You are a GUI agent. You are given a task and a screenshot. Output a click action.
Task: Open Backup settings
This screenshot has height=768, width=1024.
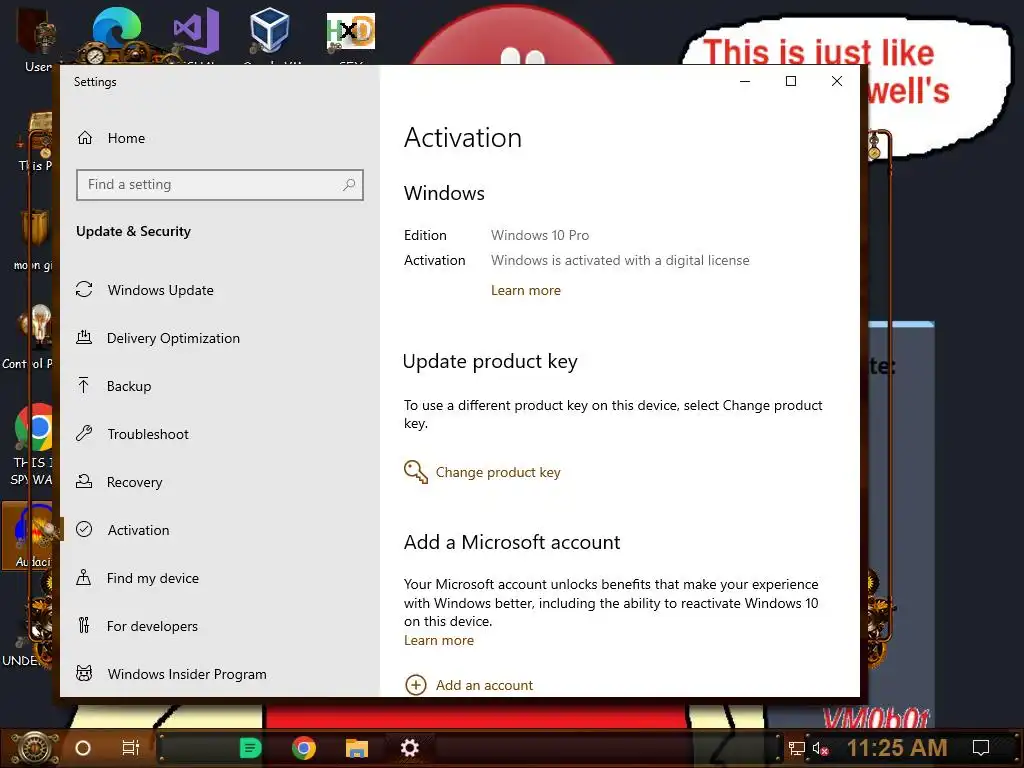tap(129, 386)
